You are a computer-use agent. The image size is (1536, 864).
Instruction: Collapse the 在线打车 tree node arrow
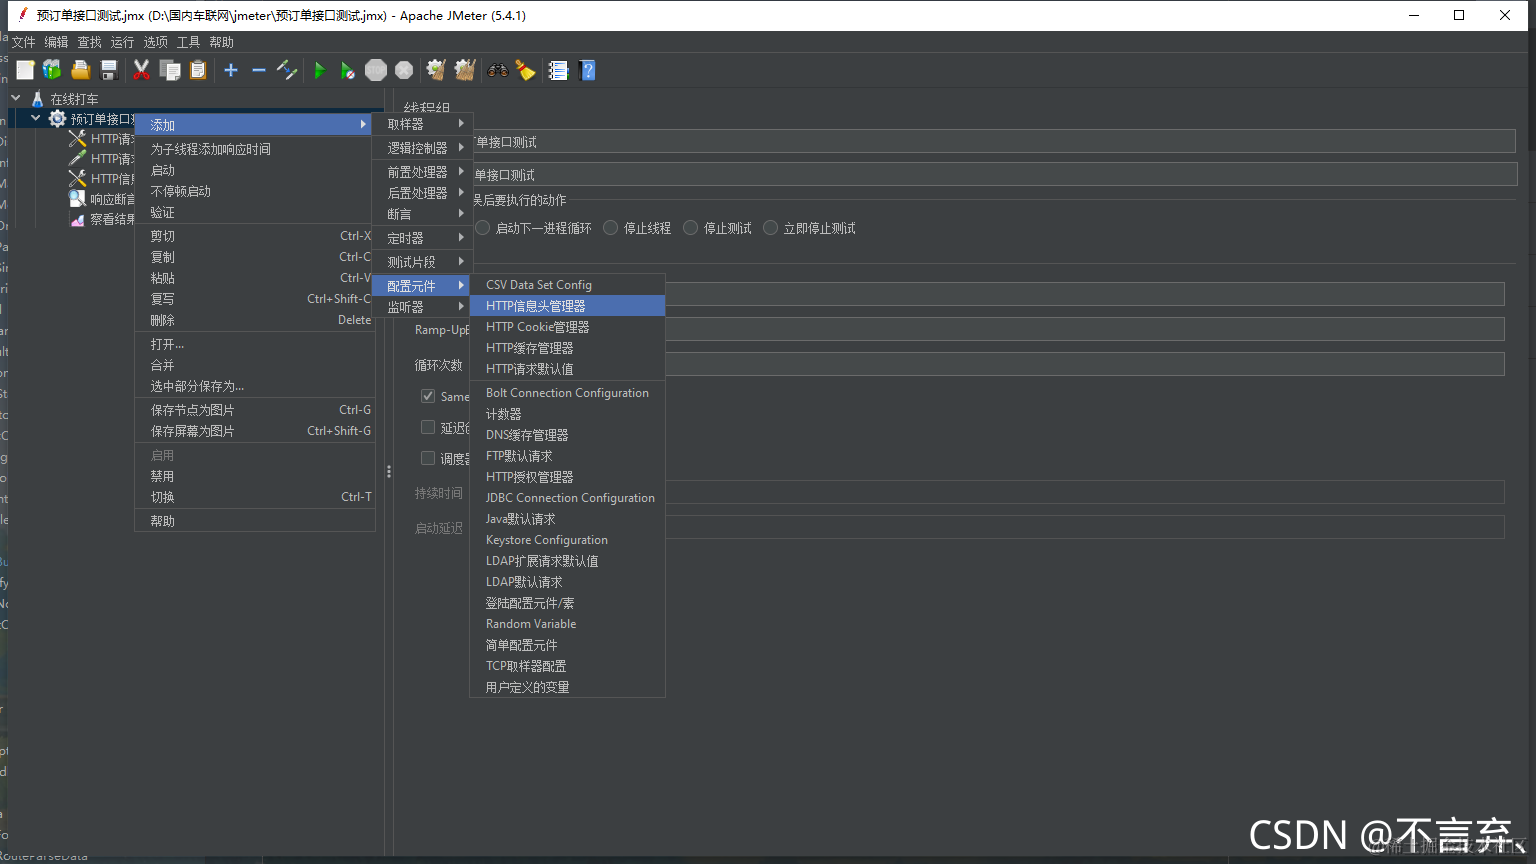(x=16, y=98)
